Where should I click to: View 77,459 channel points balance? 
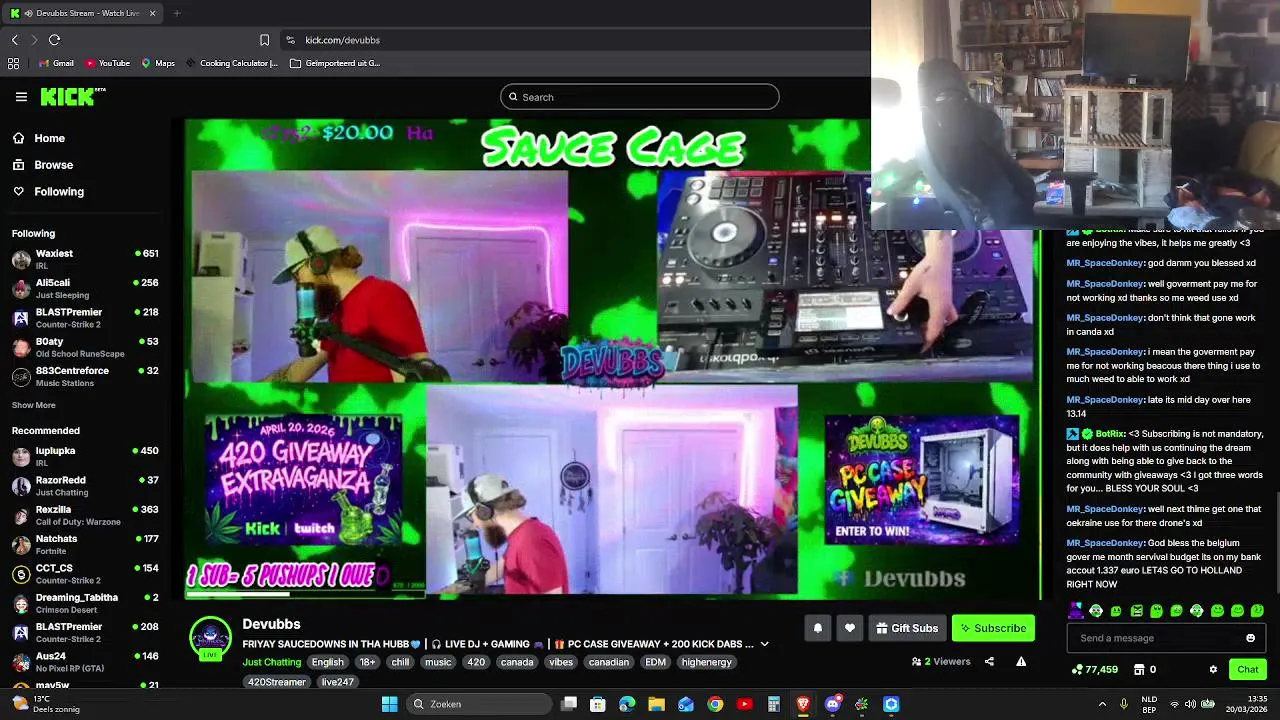1094,670
